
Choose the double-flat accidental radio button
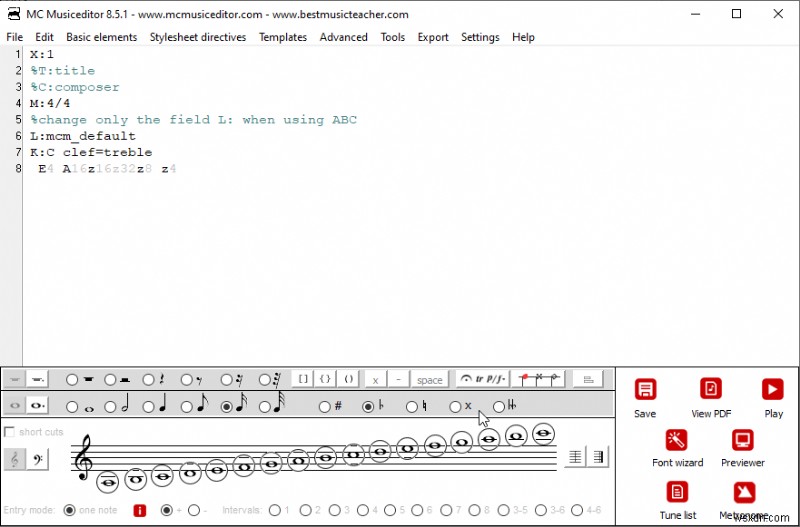click(x=499, y=407)
